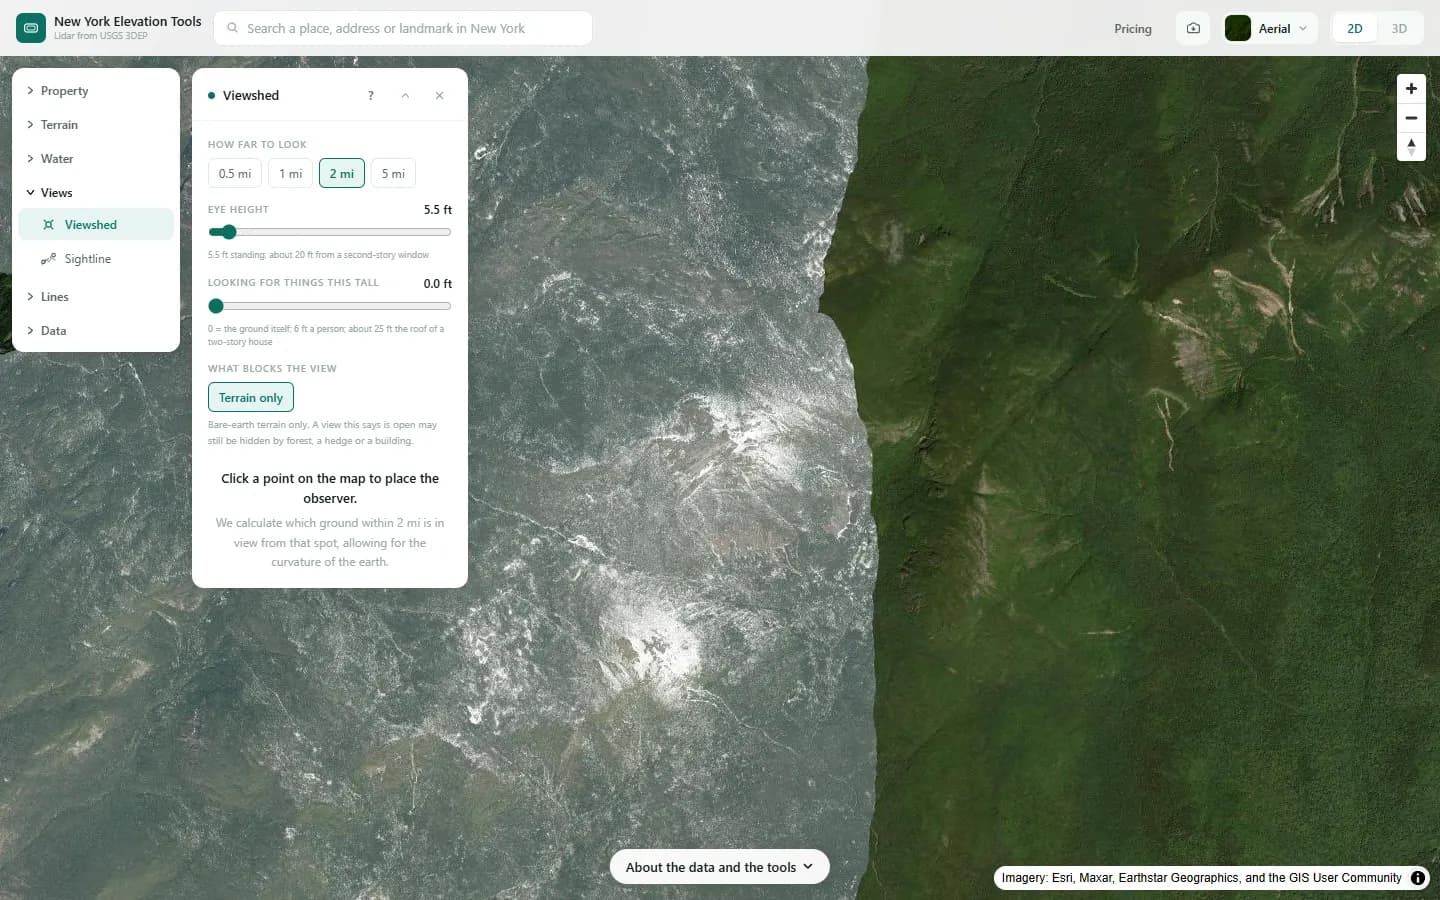1440x900 pixels.
Task: Switch map to 3D mode
Action: point(1399,28)
